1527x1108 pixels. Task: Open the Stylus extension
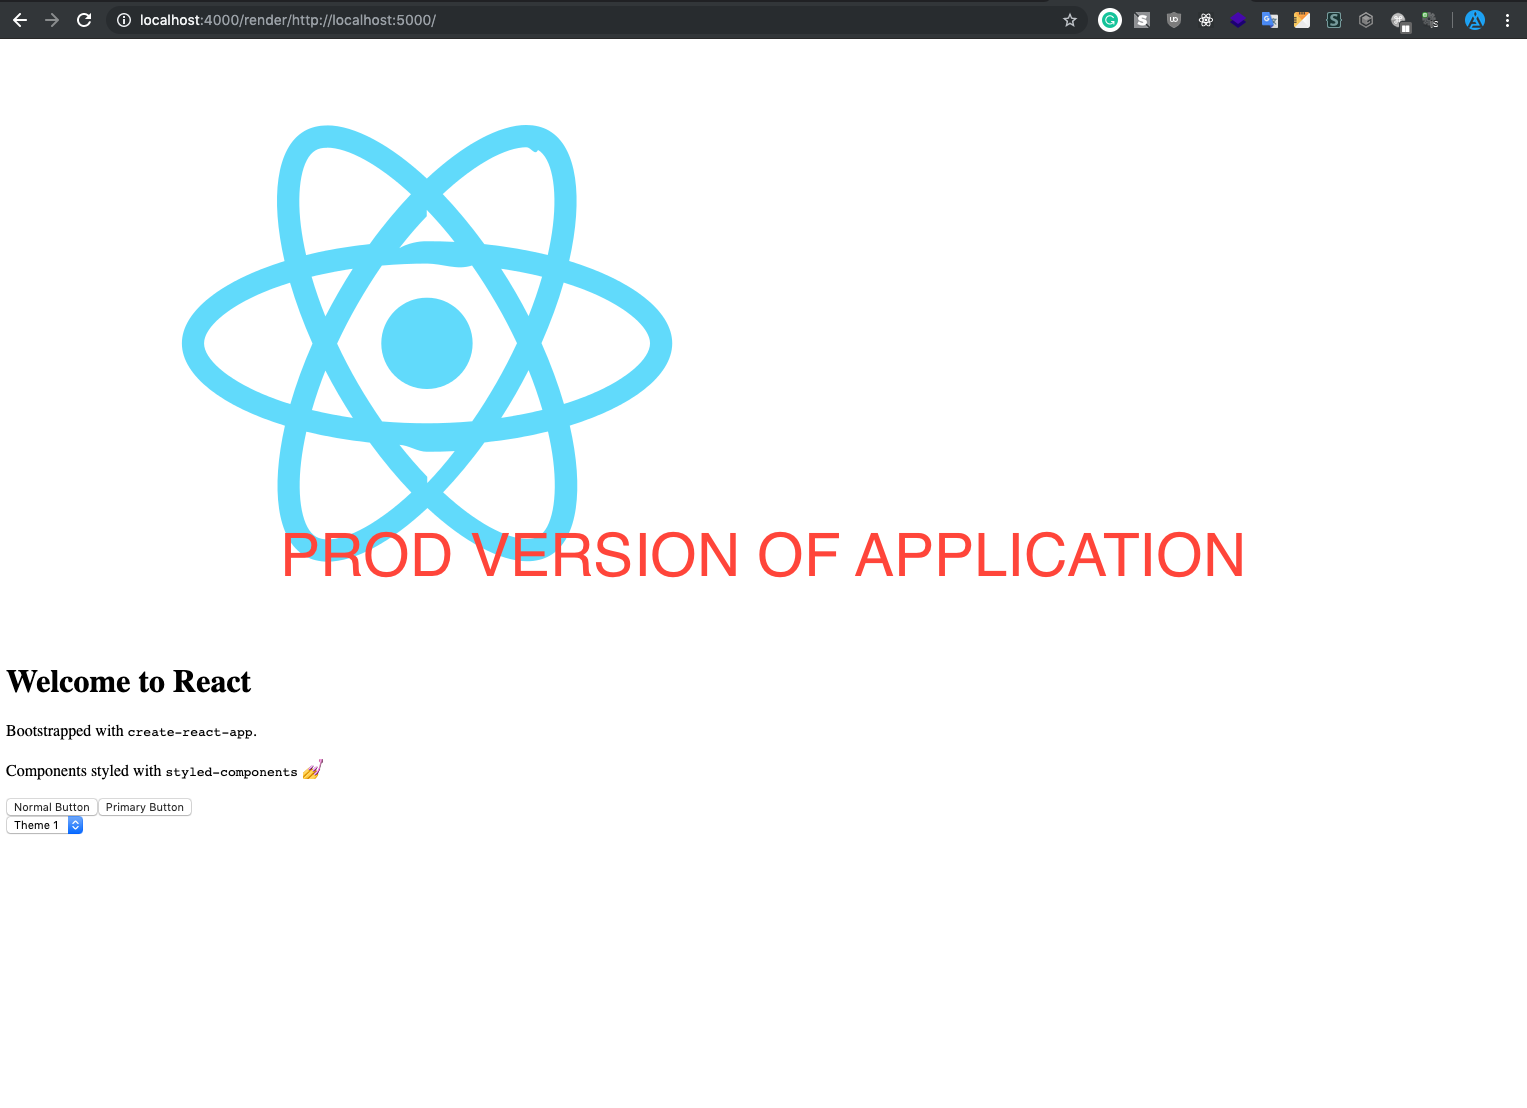point(1333,19)
